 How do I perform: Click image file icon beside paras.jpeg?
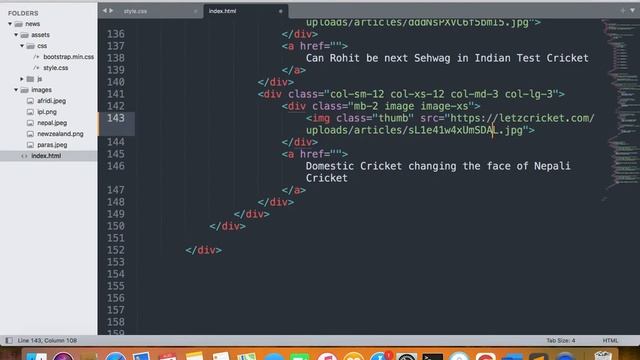tap(30, 145)
